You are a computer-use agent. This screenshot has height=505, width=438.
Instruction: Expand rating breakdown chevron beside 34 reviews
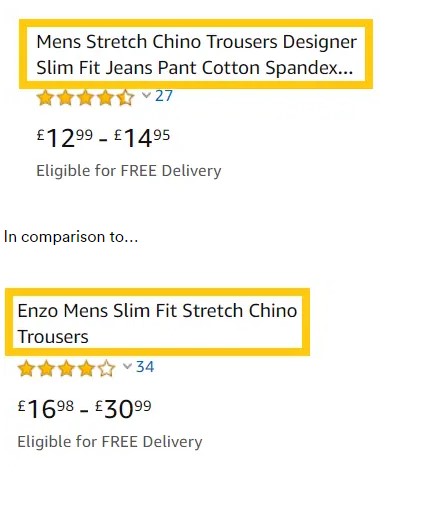[127, 366]
